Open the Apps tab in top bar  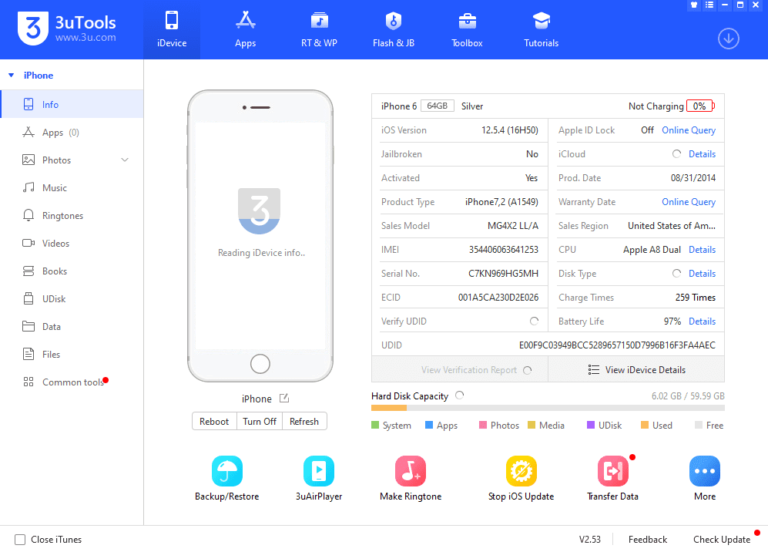(245, 29)
